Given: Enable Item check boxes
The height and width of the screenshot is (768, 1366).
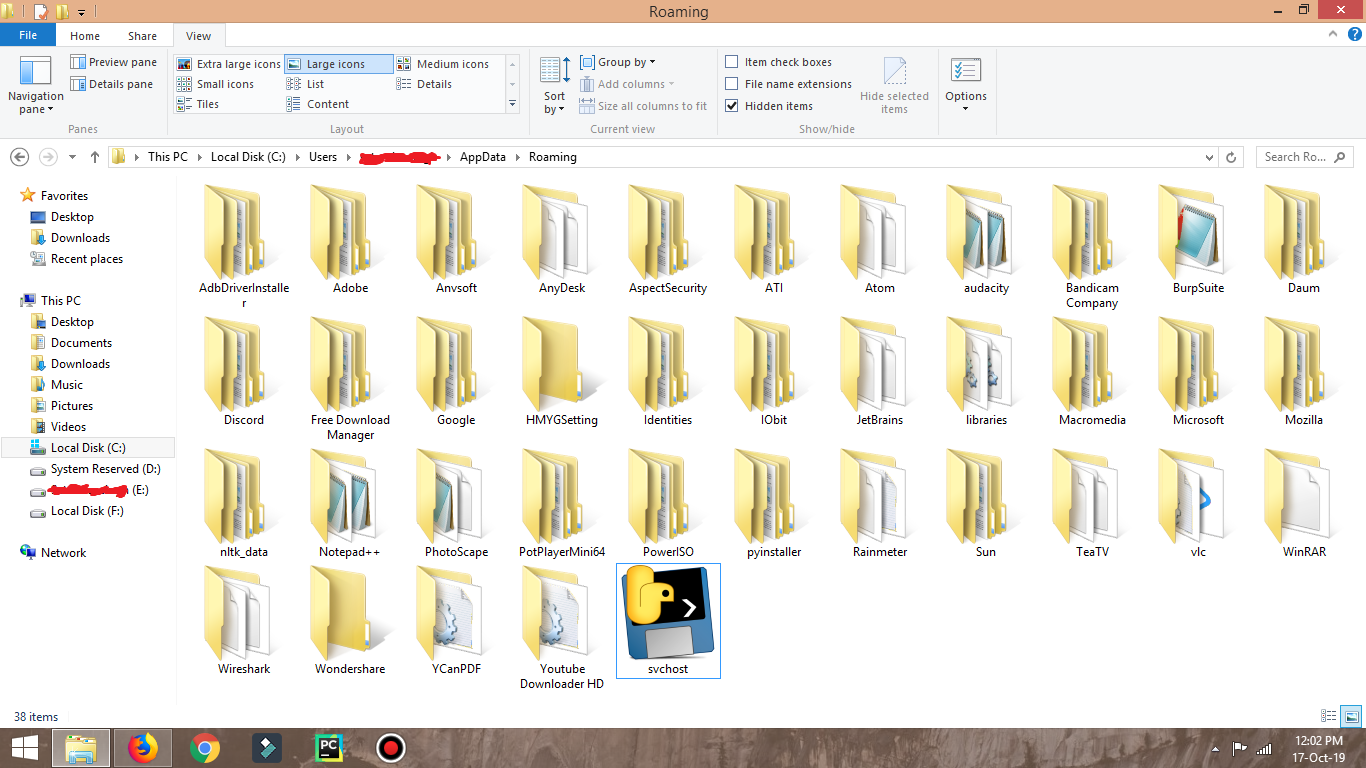Looking at the screenshot, I should tap(780, 62).
